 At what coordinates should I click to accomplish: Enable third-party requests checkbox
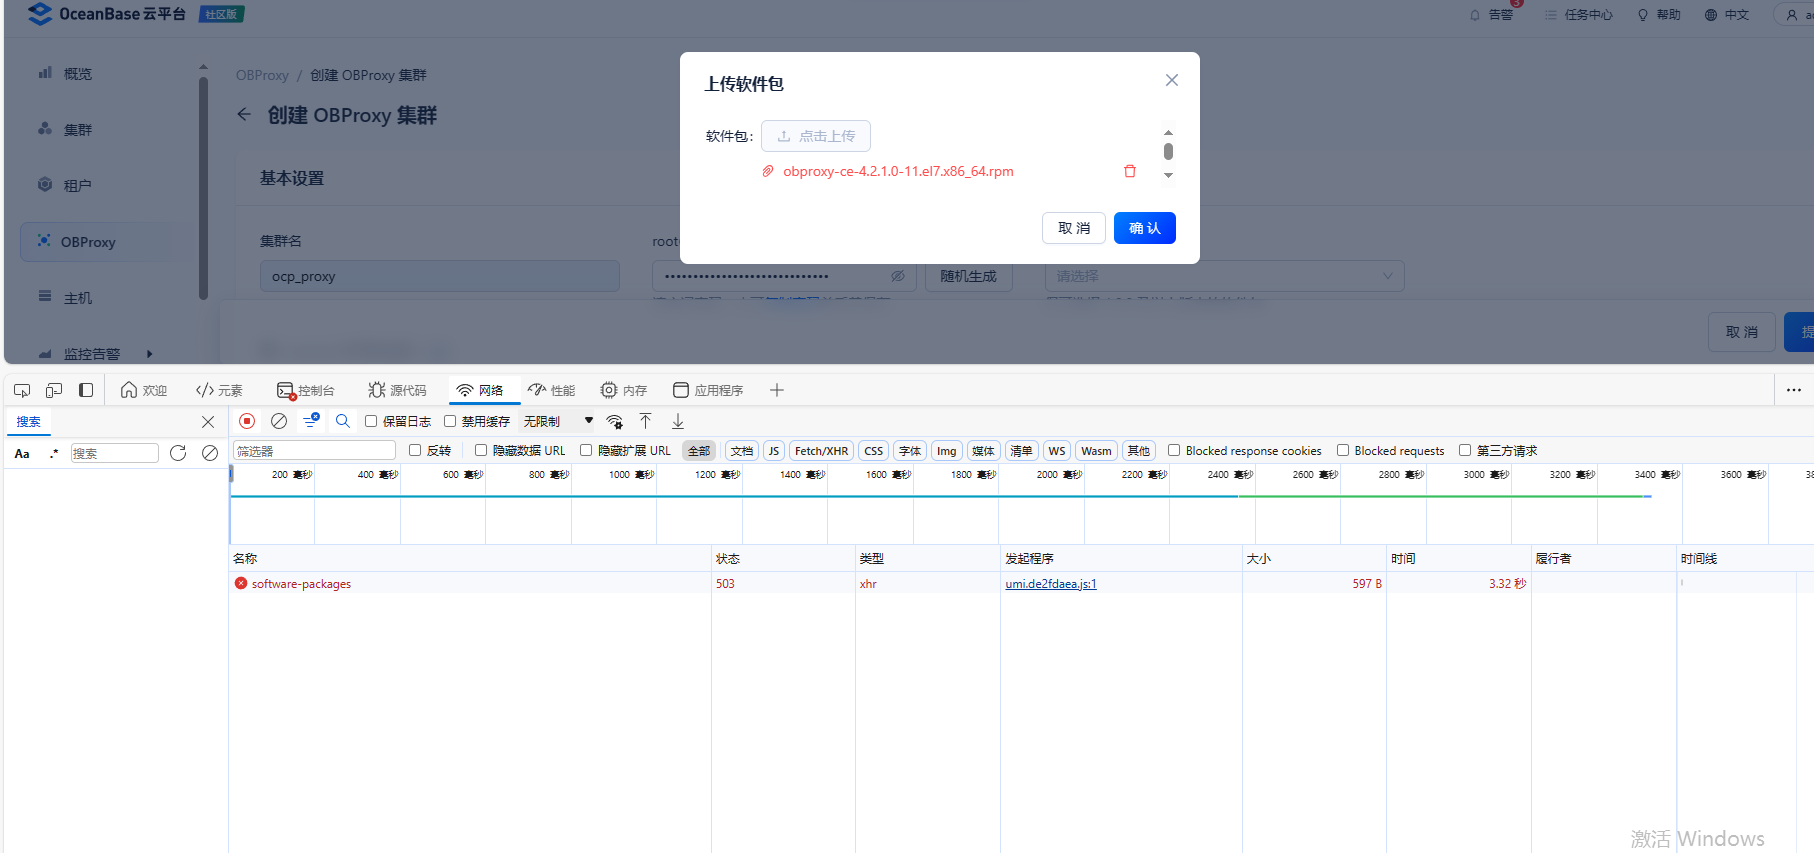[x=1465, y=450]
